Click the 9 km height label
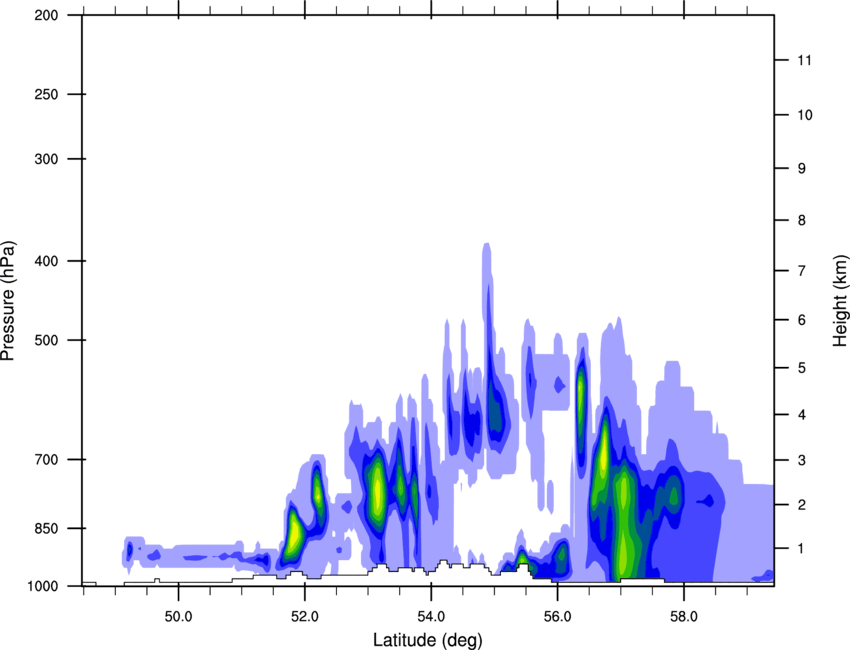Screen dimensions: 850x650 pyautogui.click(x=802, y=169)
